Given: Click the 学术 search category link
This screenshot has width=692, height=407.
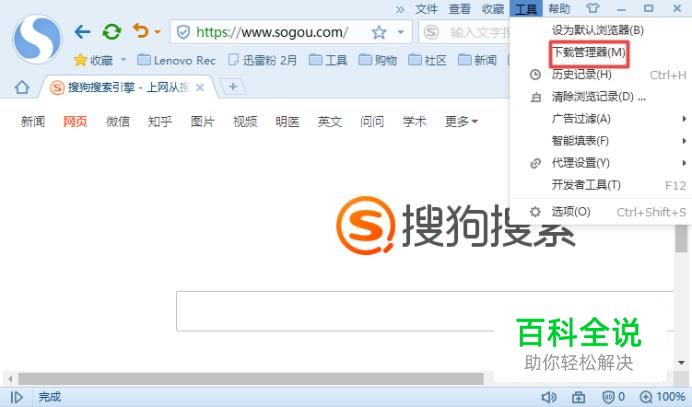Looking at the screenshot, I should [414, 121].
